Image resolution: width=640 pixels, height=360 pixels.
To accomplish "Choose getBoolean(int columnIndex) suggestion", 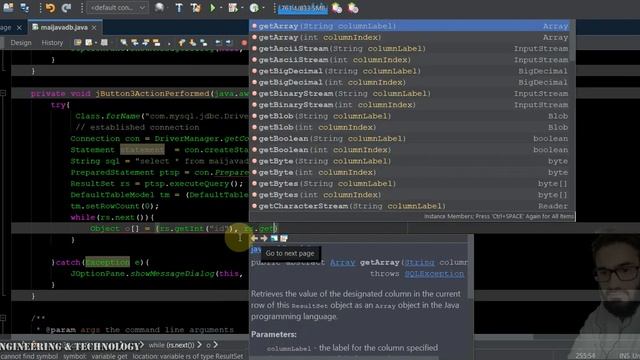I will tap(409, 150).
